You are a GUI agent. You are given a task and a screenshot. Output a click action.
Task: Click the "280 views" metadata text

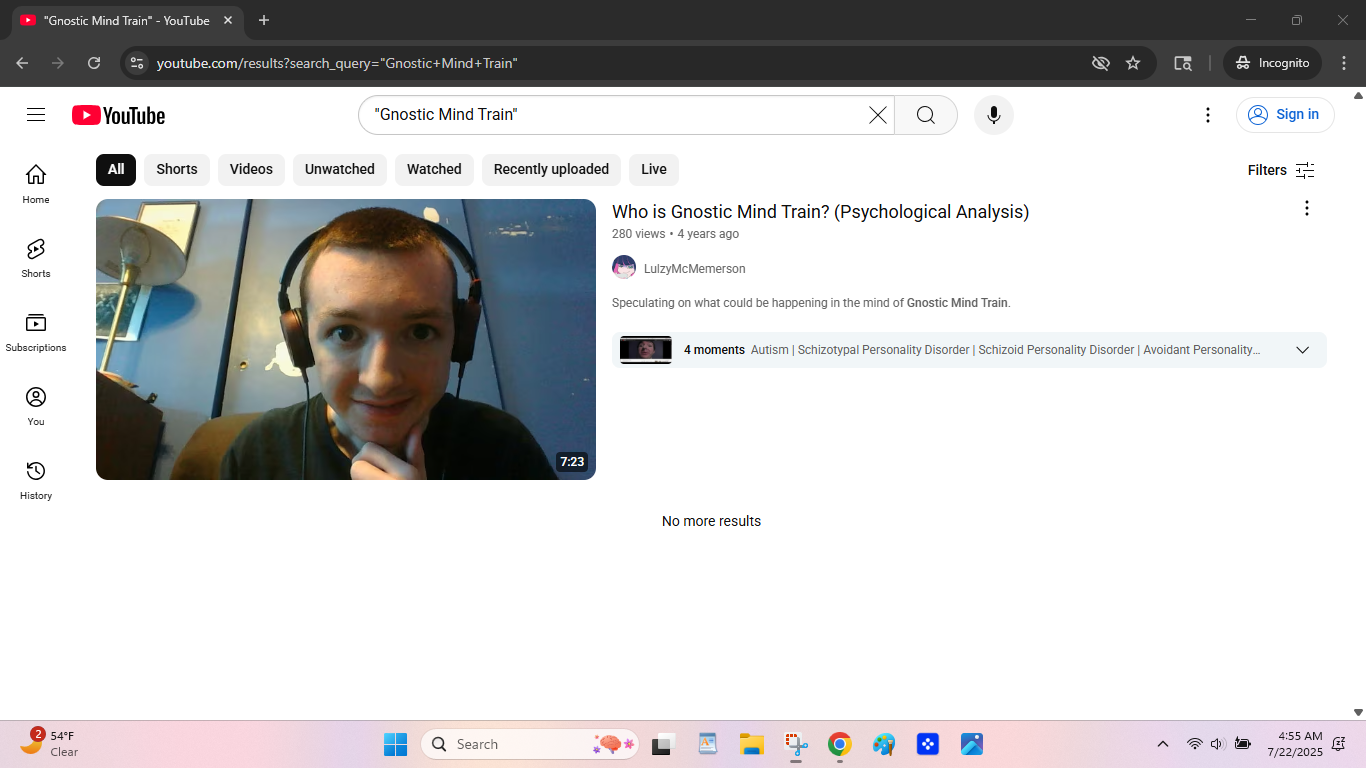[x=638, y=234]
